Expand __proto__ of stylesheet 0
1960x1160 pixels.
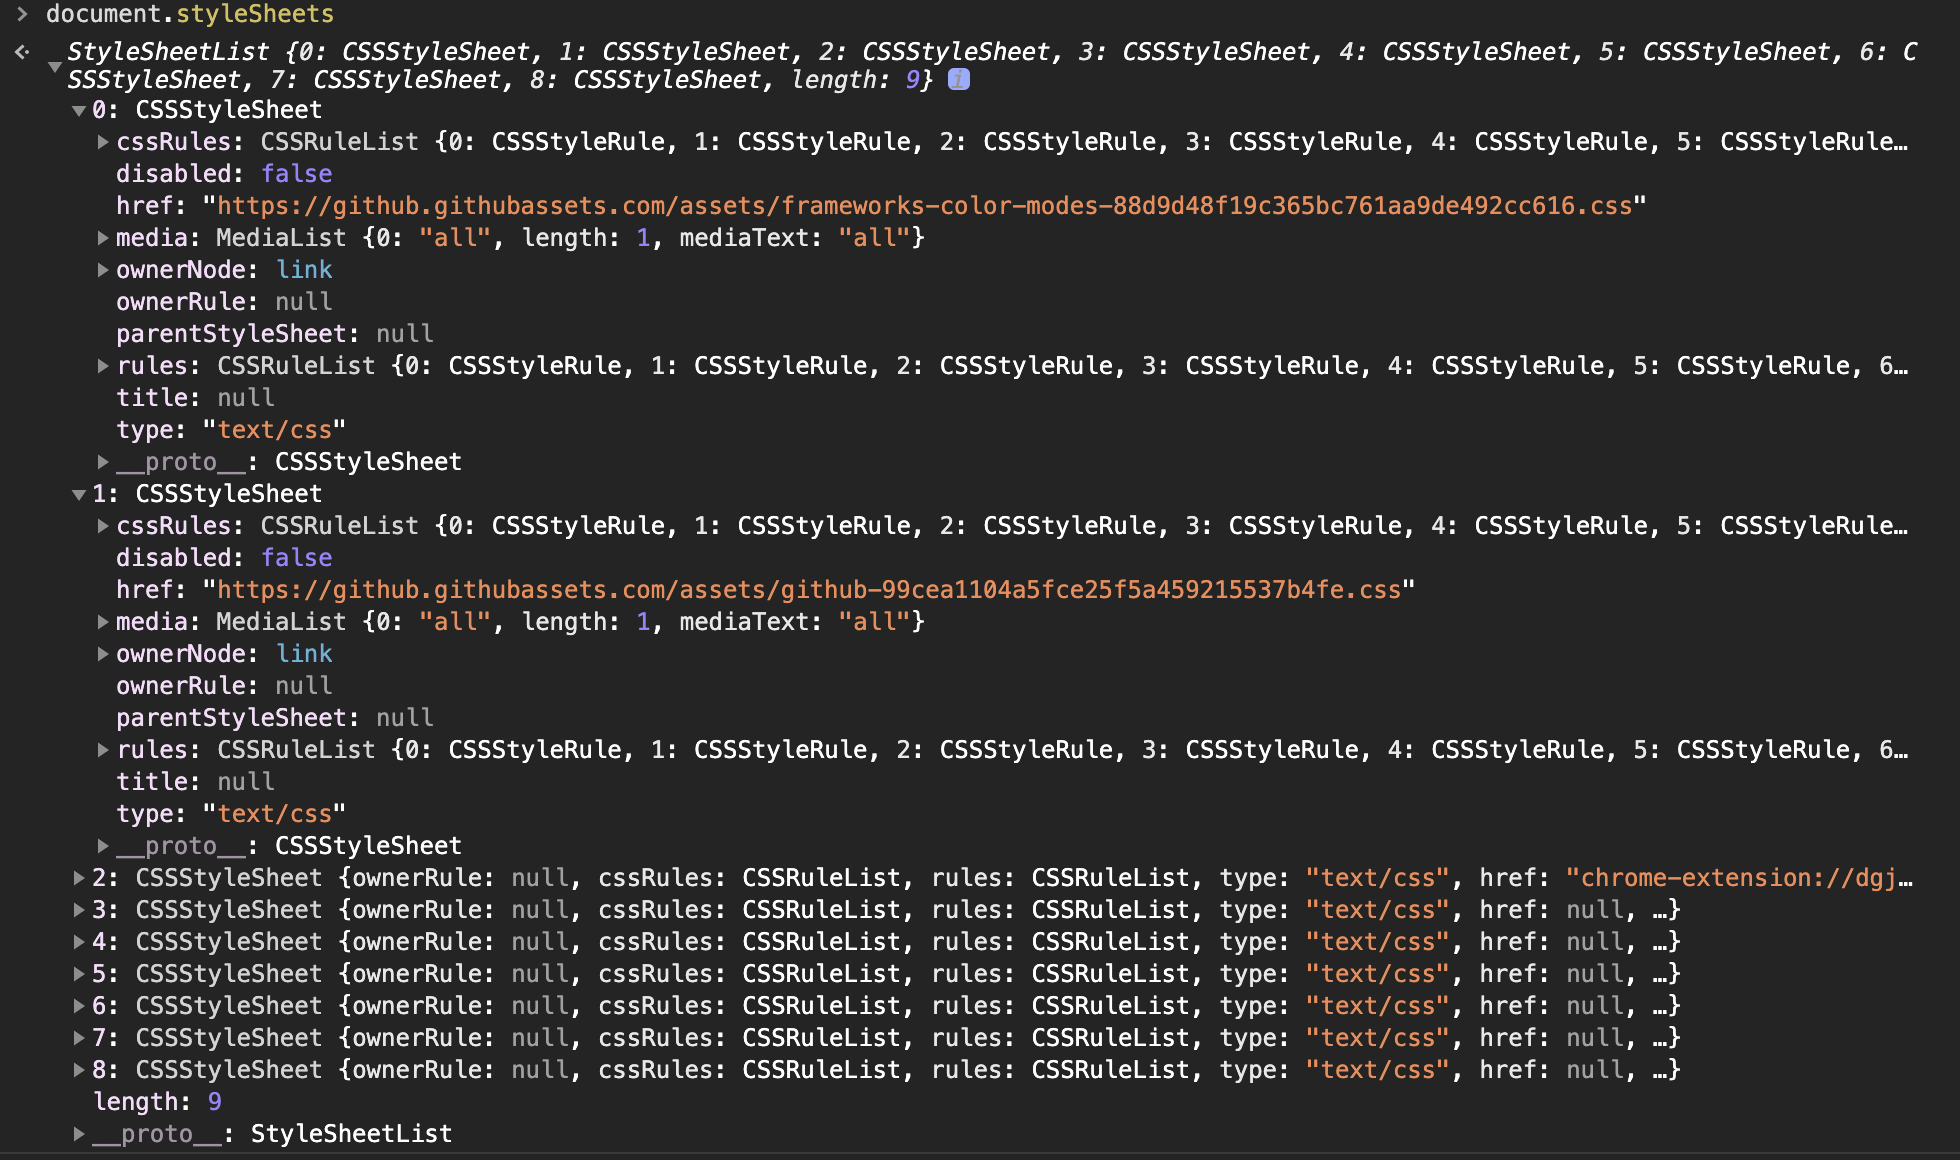tap(103, 462)
